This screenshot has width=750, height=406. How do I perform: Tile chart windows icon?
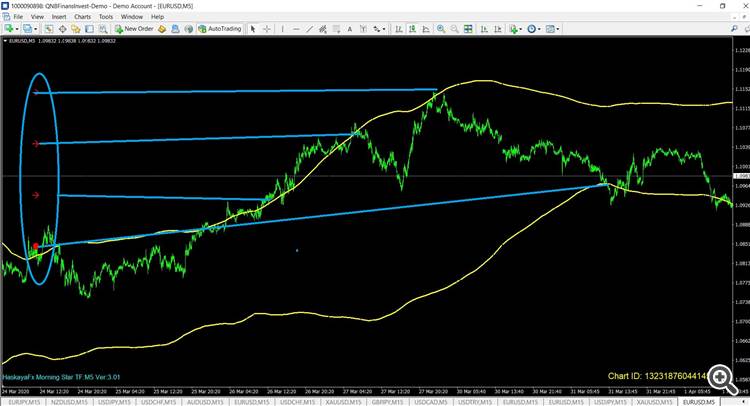(468, 29)
